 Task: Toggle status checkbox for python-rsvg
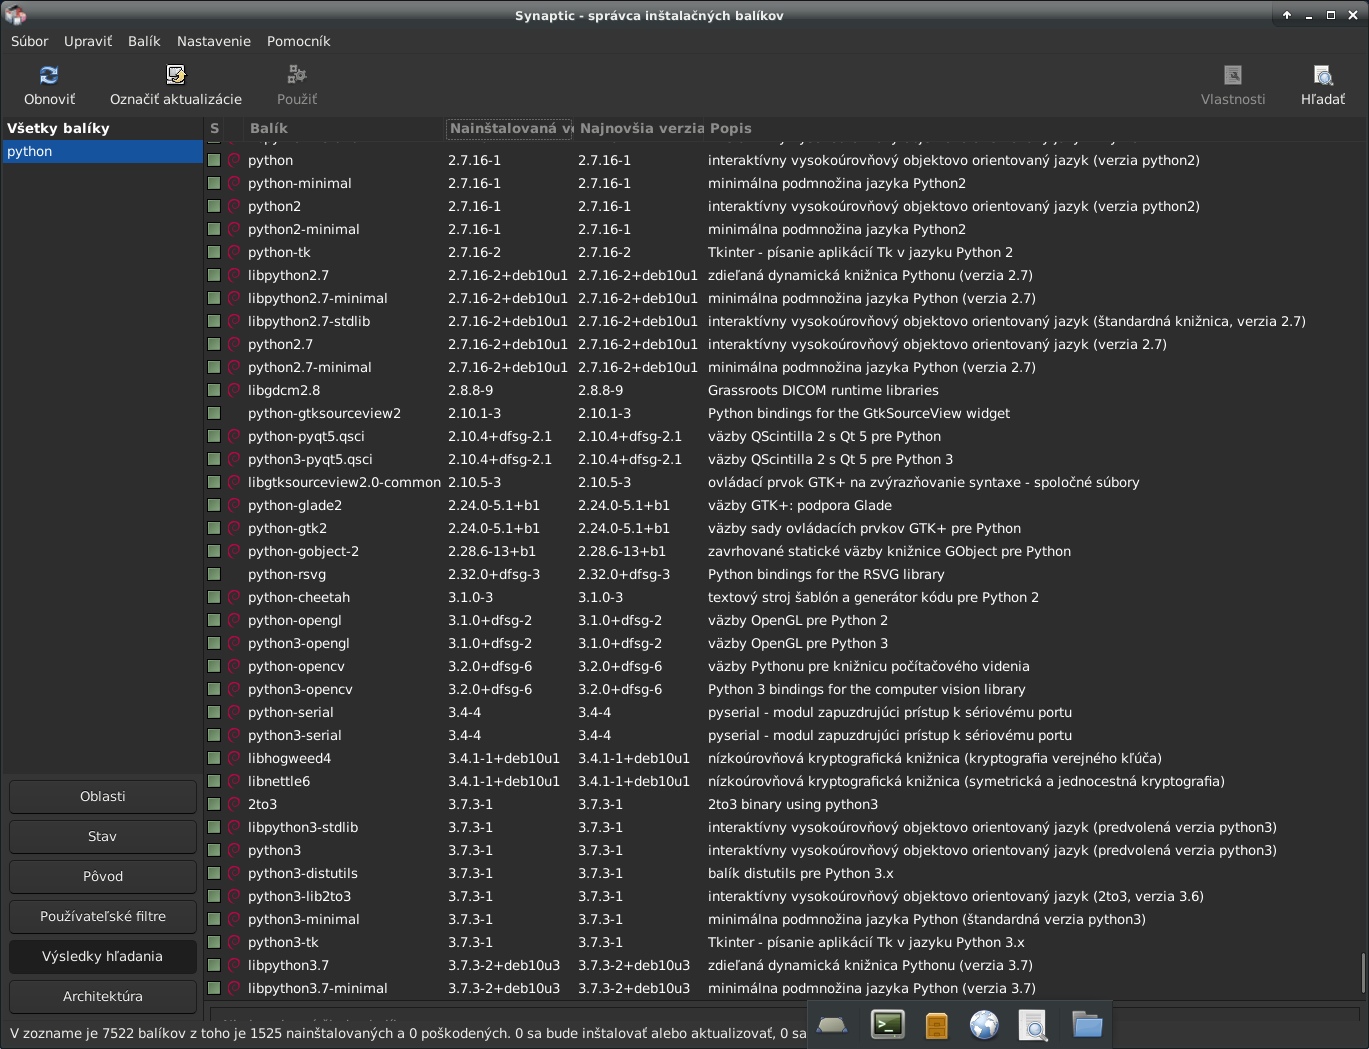pos(214,574)
